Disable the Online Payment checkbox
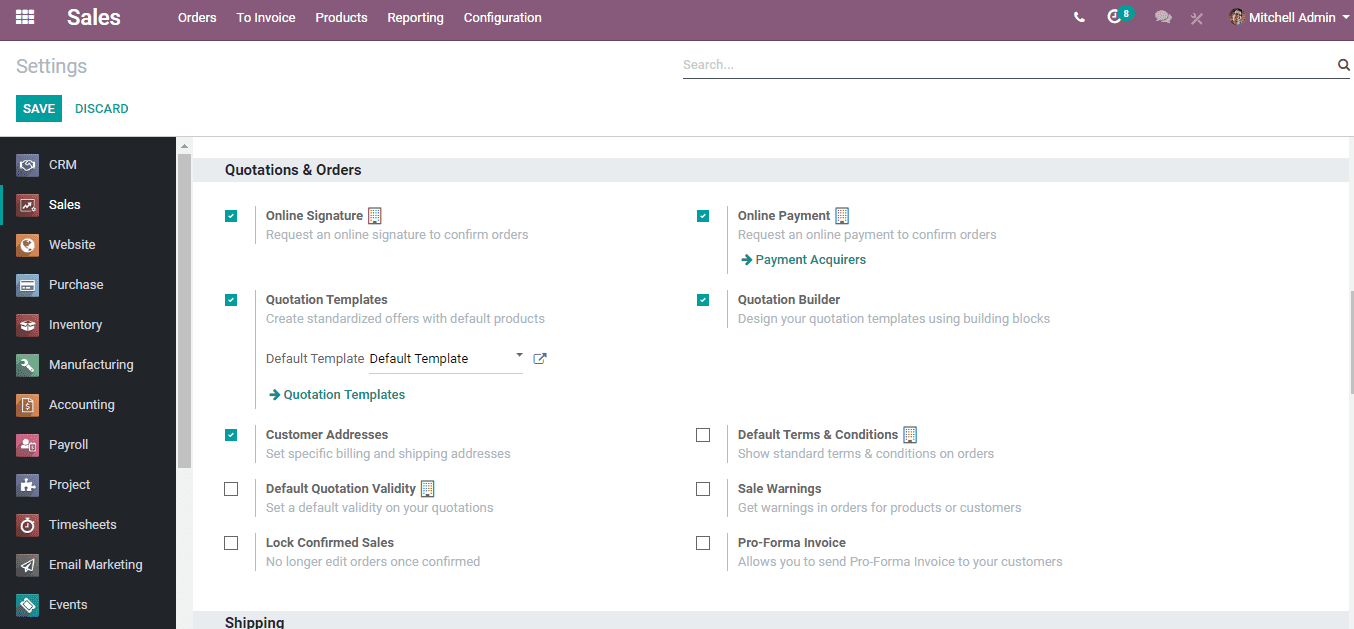Screen dimensions: 1354x629 [x=703, y=215]
